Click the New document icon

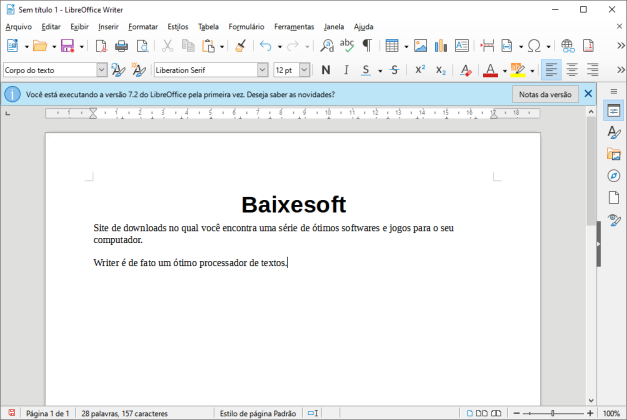pyautogui.click(x=12, y=46)
